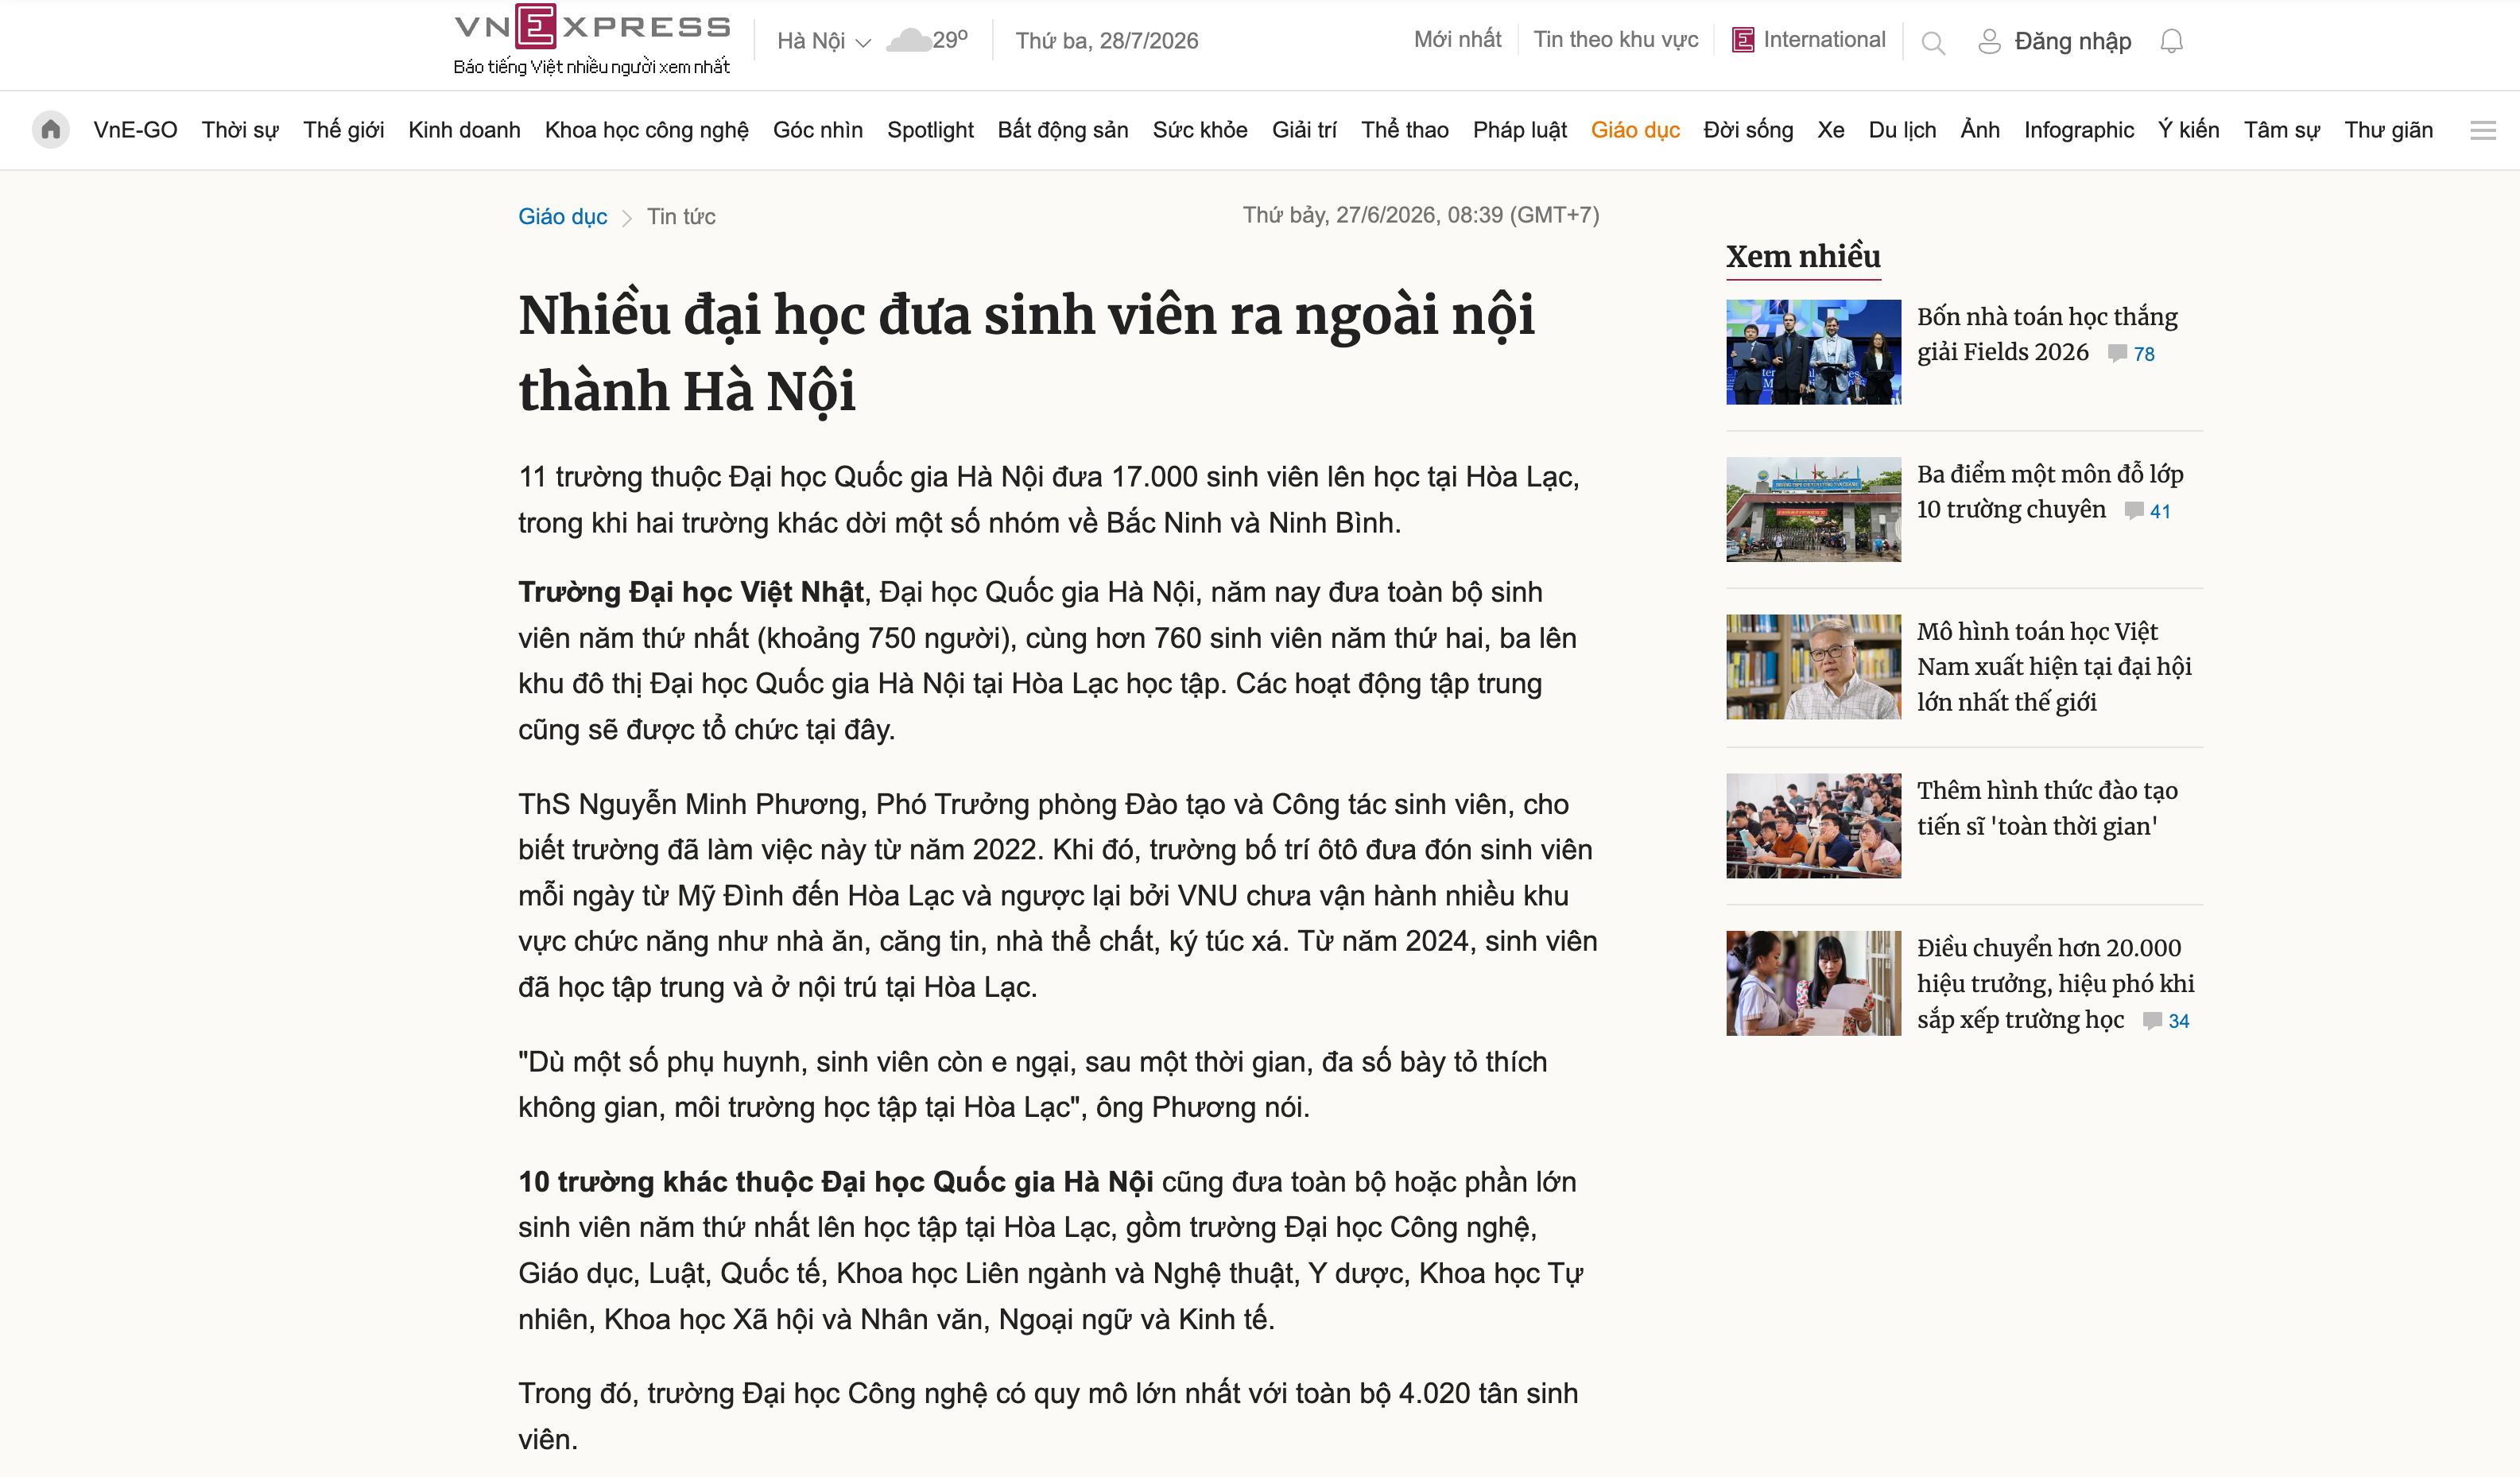Expand the Hà Nội location dropdown

[x=824, y=41]
